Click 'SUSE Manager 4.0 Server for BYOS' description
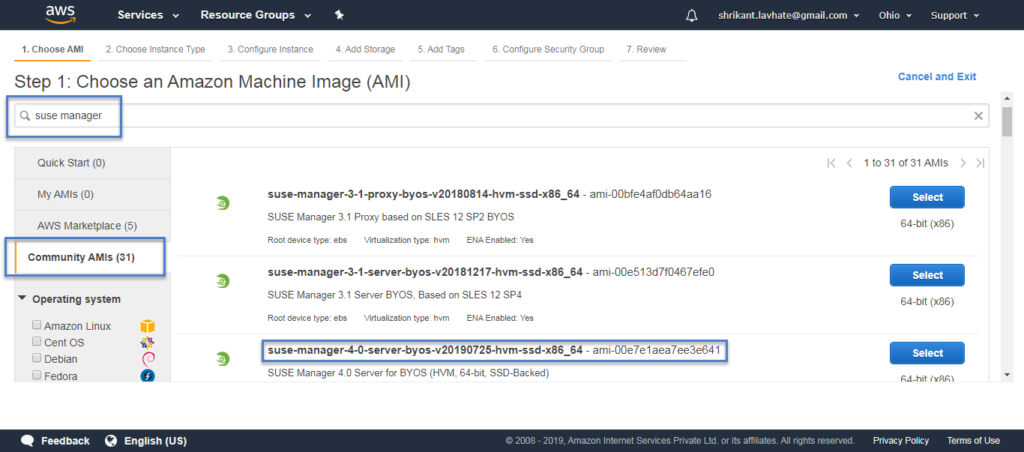The height and width of the screenshot is (452, 1024). coord(409,373)
